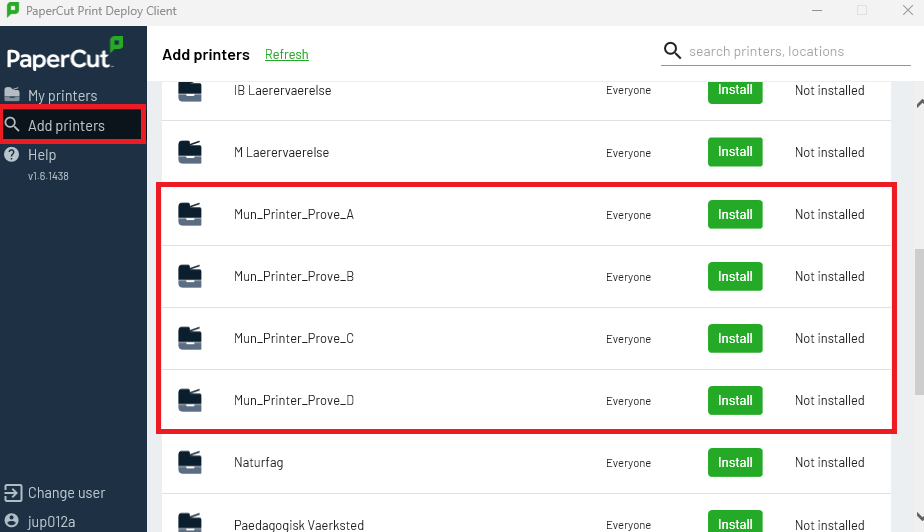Click Not installed status for M Laerervaerelse
Image resolution: width=924 pixels, height=532 pixels.
point(830,152)
